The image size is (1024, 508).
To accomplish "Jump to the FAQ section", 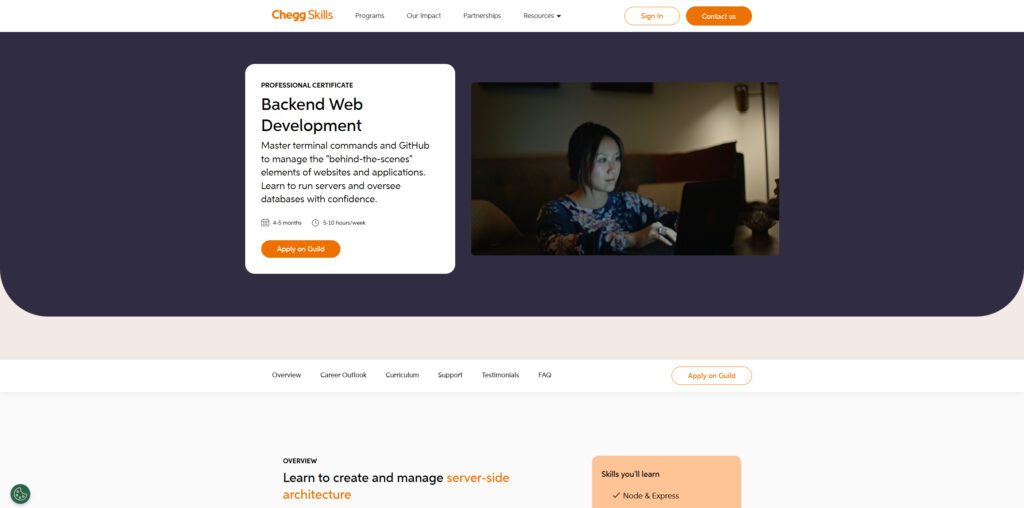I will 545,375.
